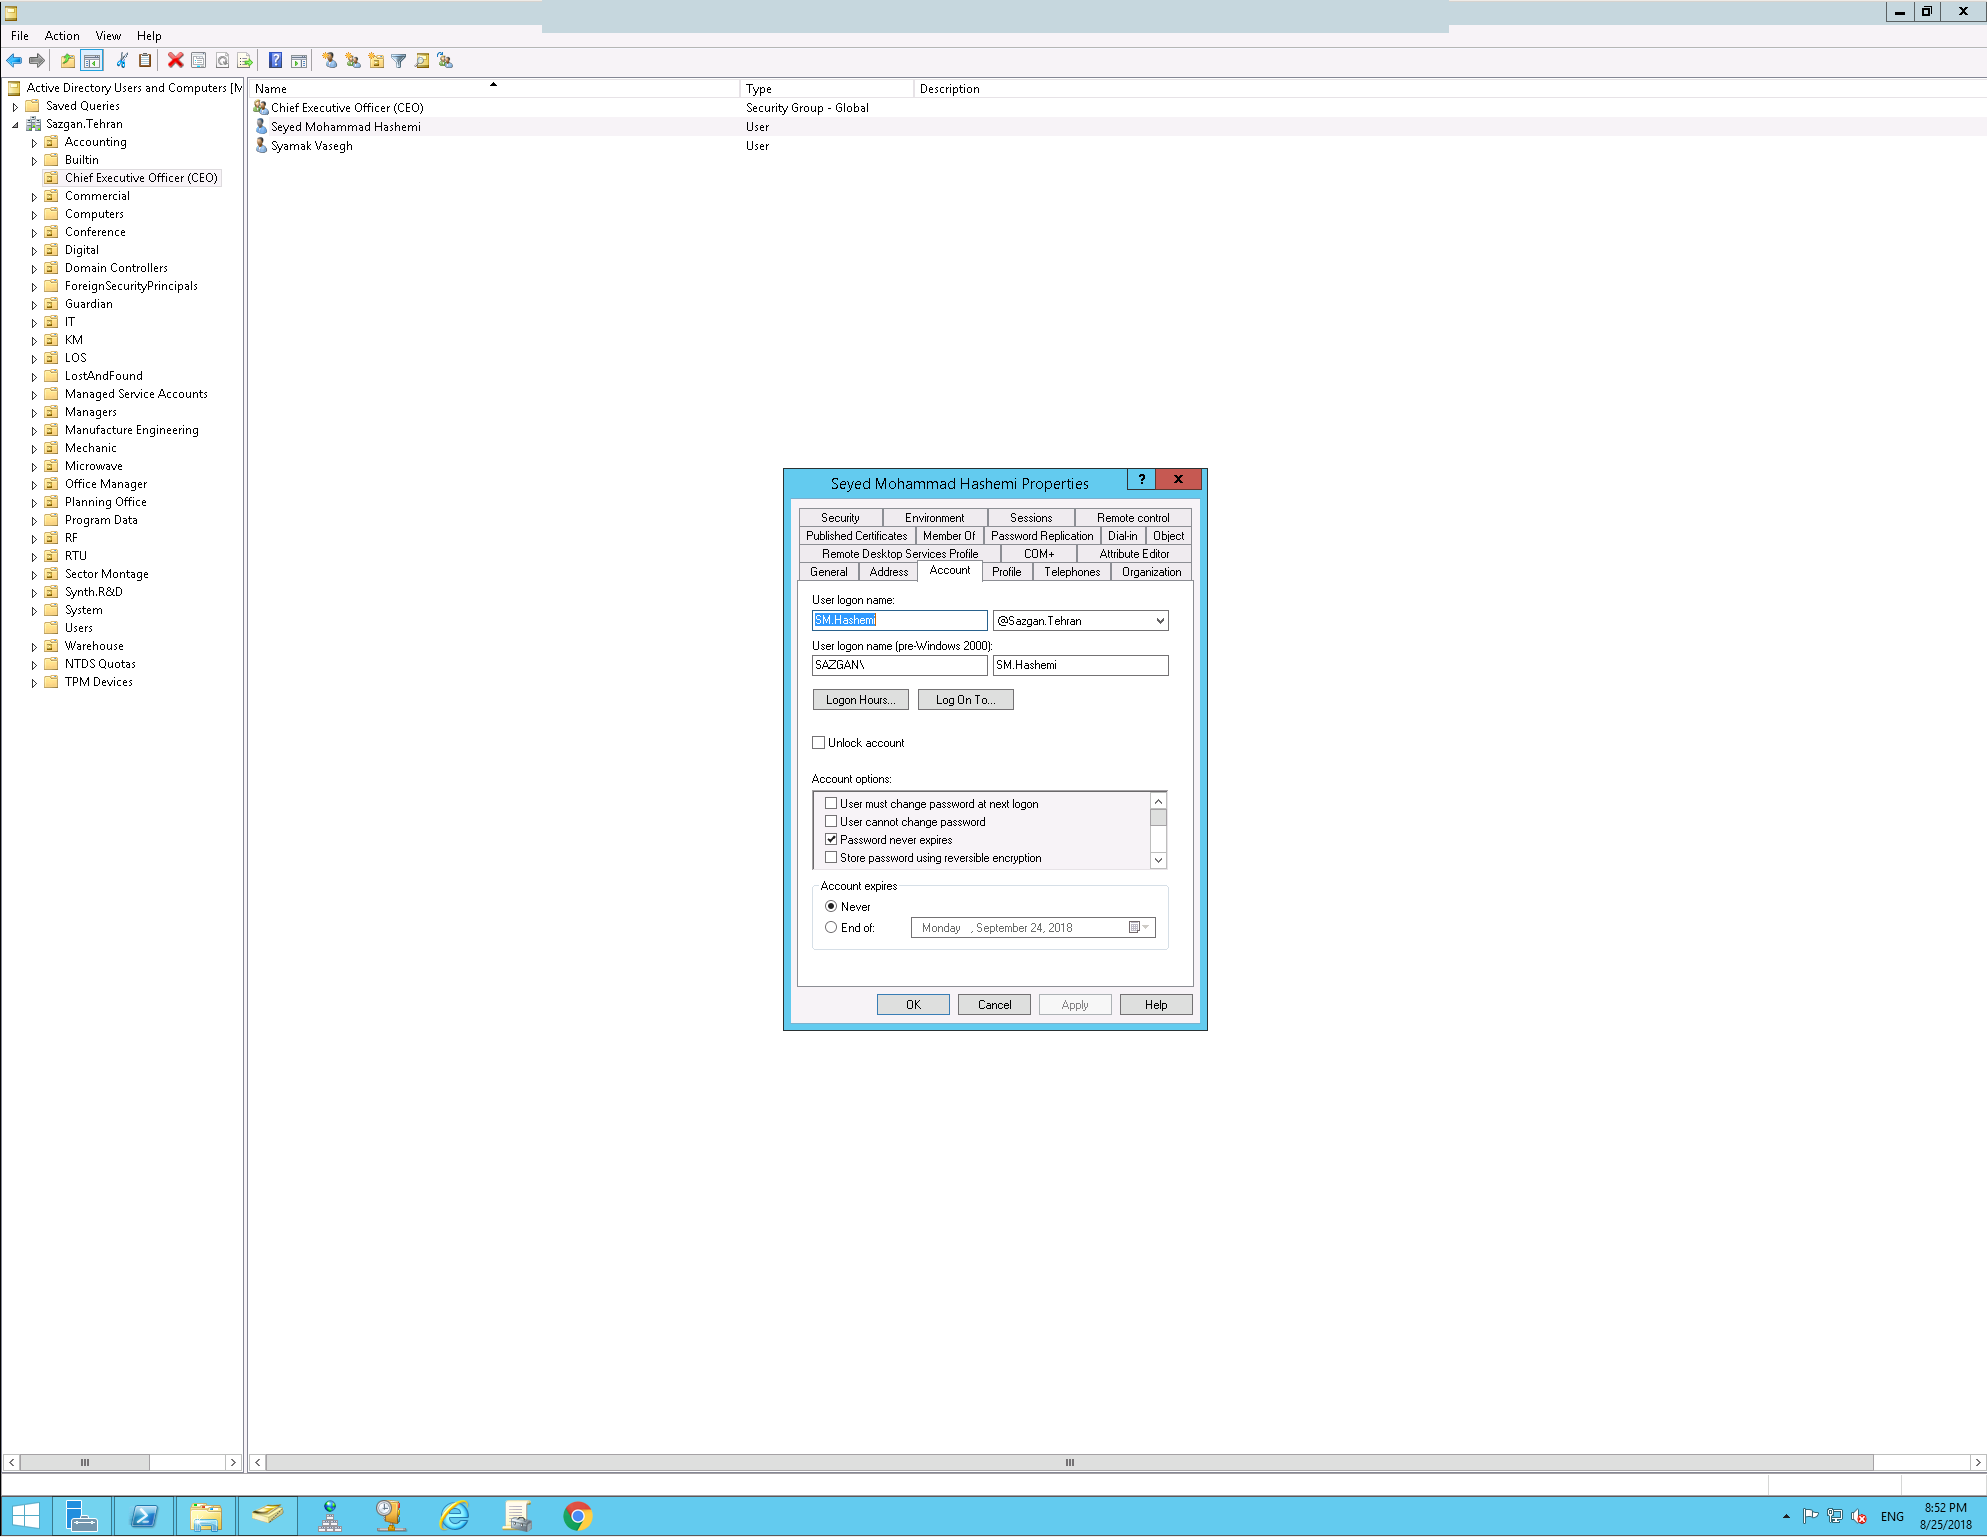Click the Up one level folder icon
The width and height of the screenshot is (1987, 1537).
[x=67, y=60]
